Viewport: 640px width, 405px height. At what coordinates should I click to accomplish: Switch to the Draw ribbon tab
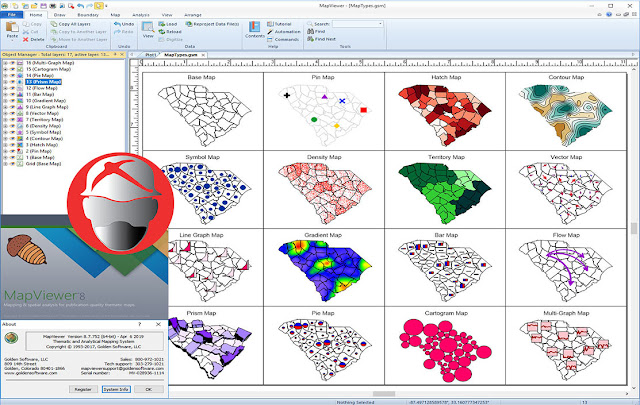pos(60,15)
